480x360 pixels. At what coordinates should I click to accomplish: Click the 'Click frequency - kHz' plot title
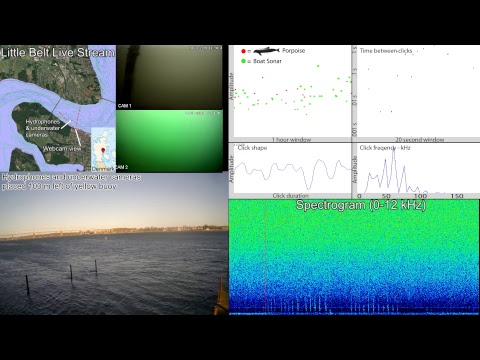[385, 148]
